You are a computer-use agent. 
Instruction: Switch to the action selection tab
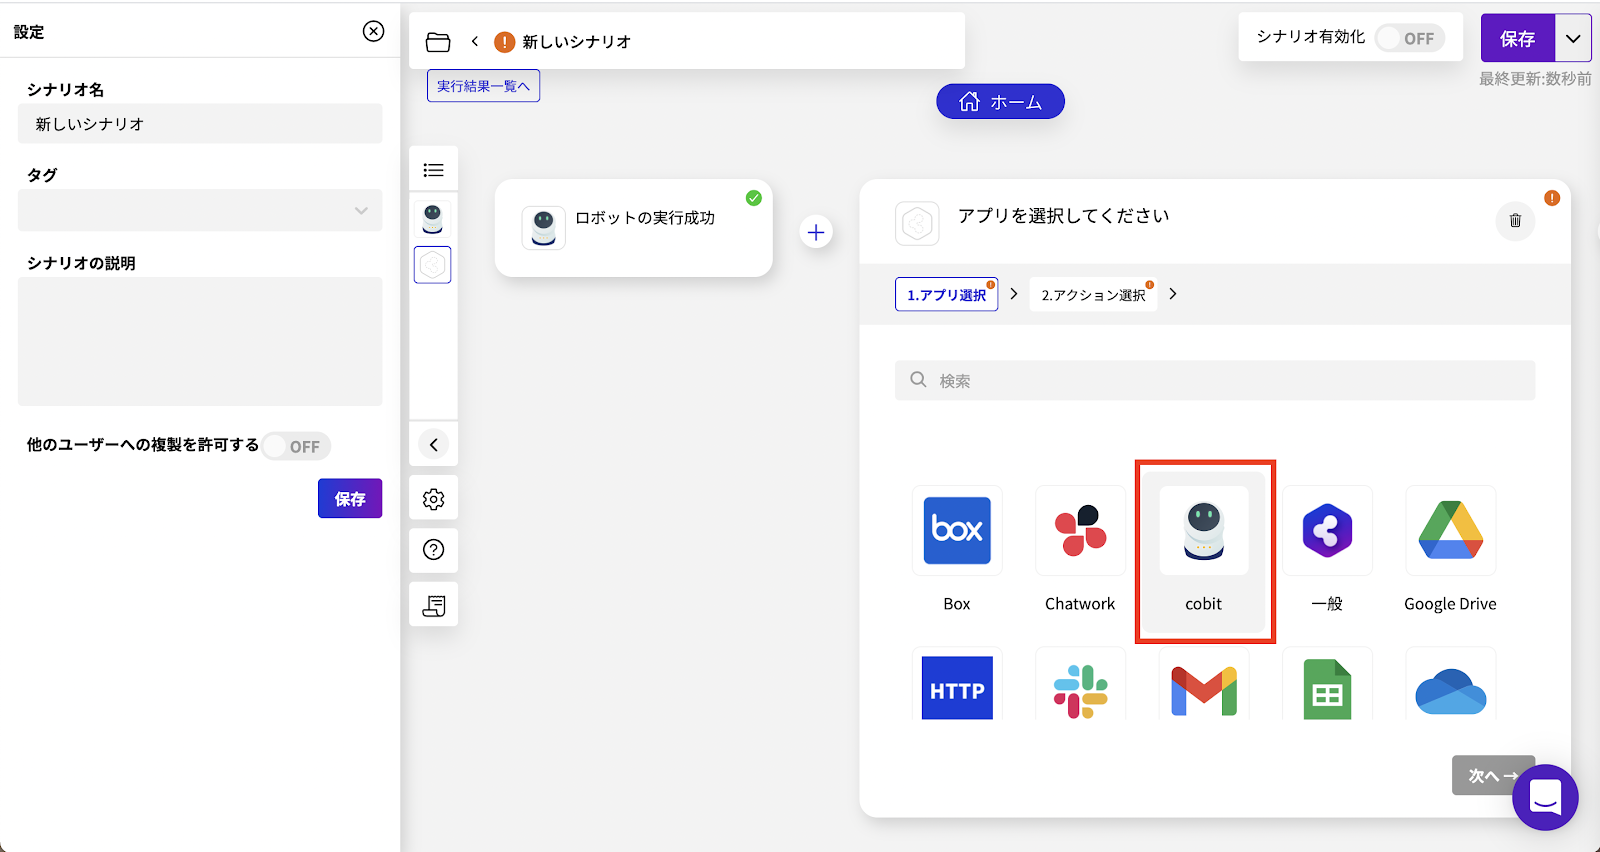point(1093,294)
